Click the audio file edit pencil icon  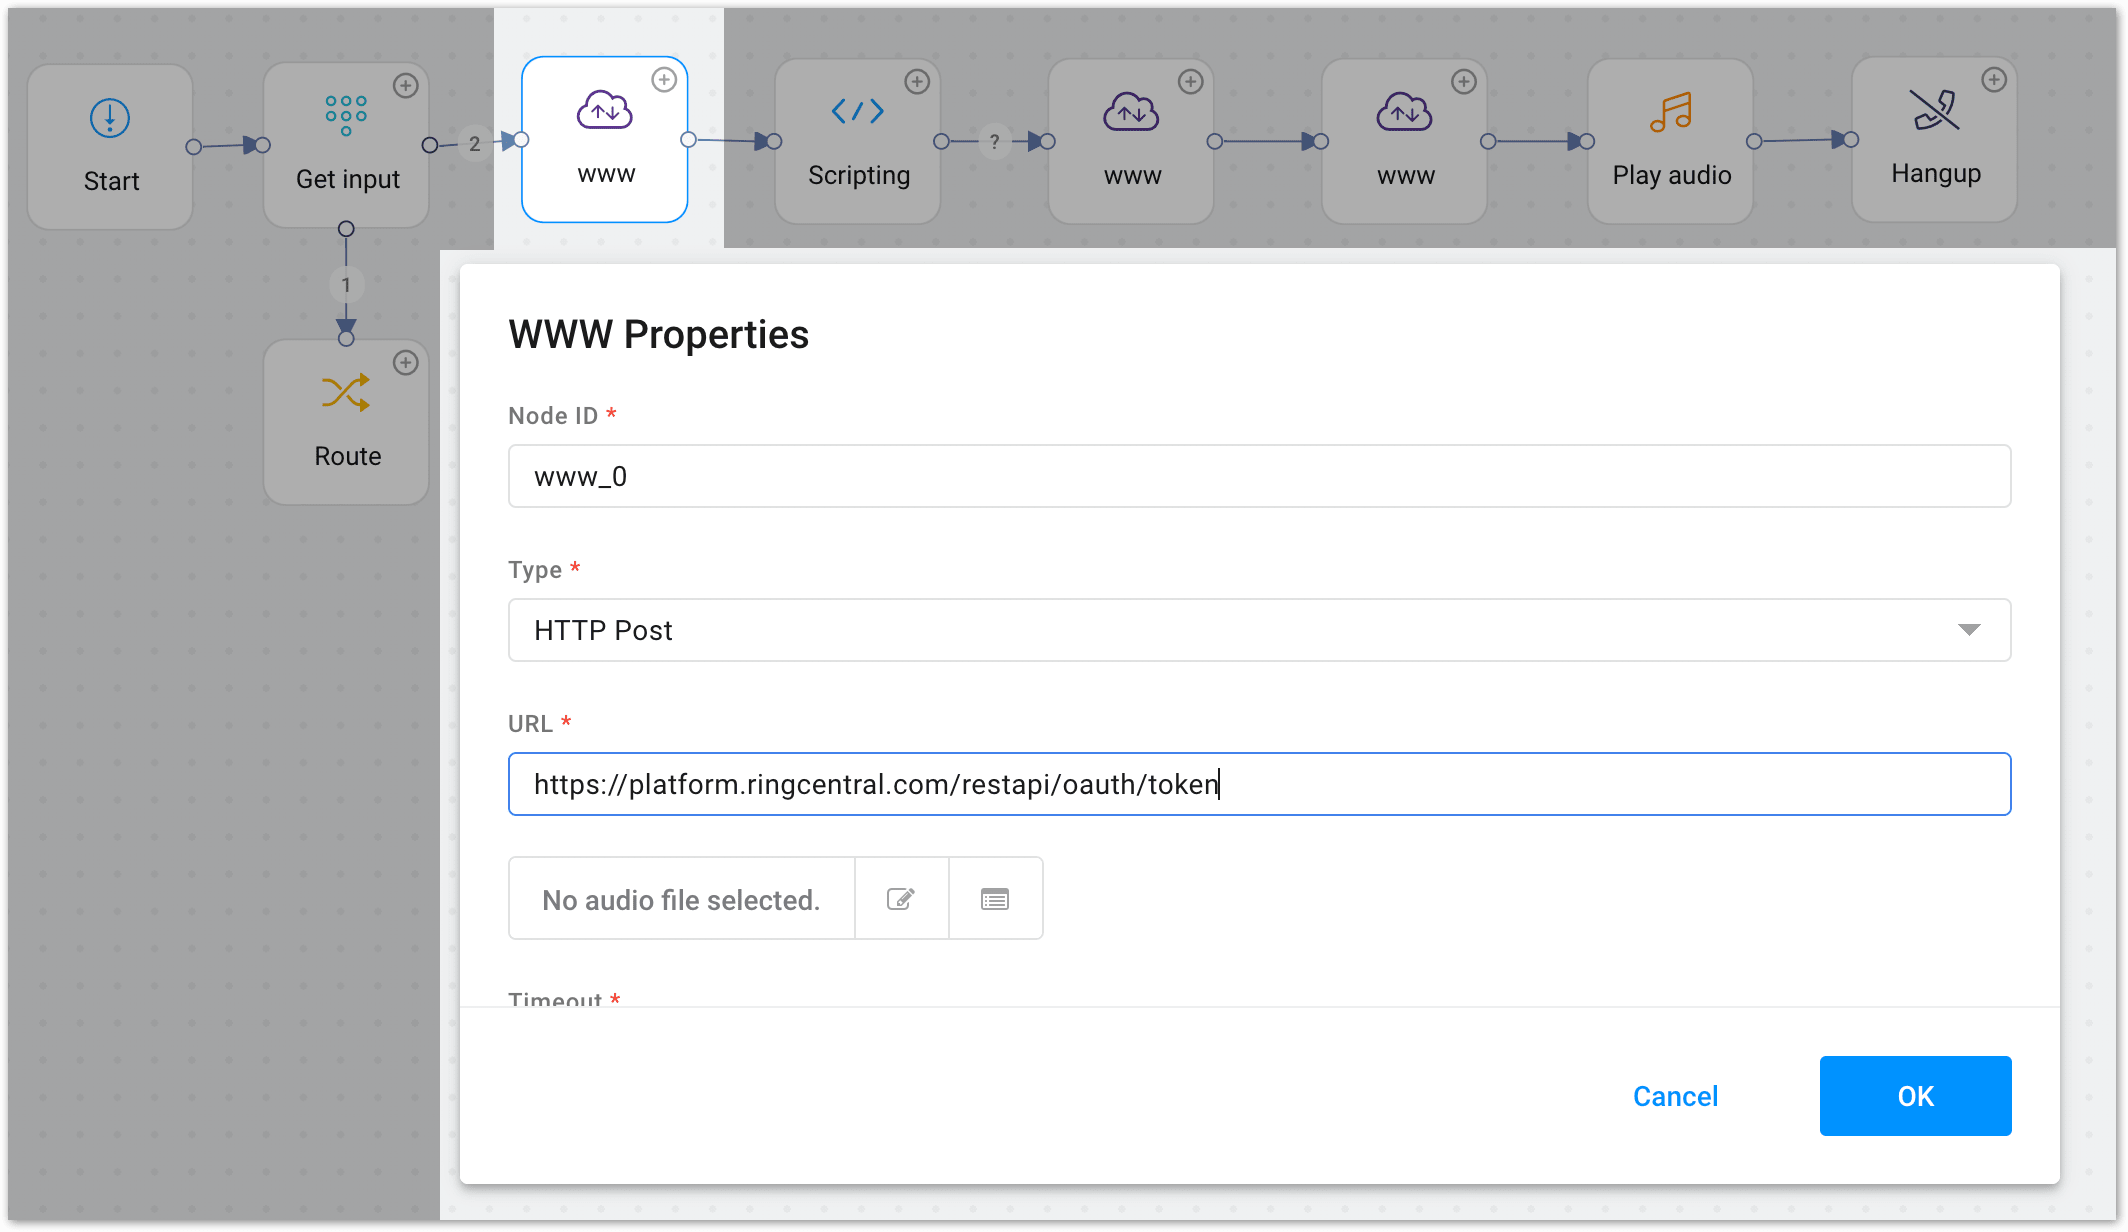[x=900, y=898]
